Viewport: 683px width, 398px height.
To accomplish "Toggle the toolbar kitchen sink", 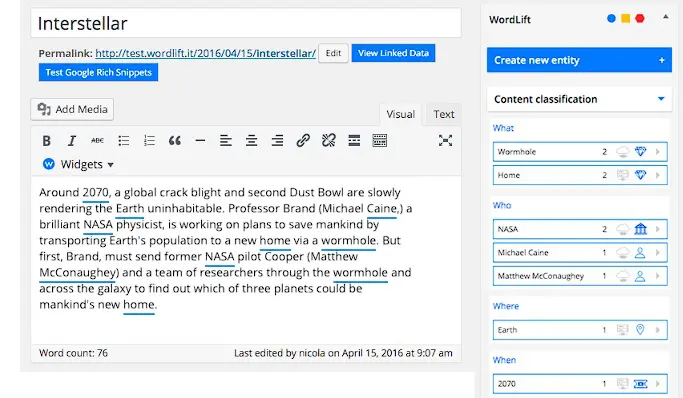I will (379, 141).
